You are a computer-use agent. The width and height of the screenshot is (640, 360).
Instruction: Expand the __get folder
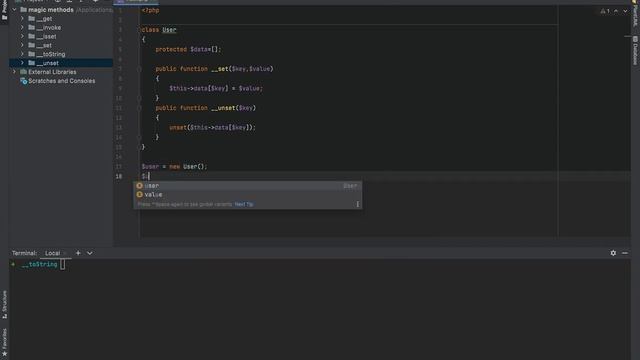22,18
